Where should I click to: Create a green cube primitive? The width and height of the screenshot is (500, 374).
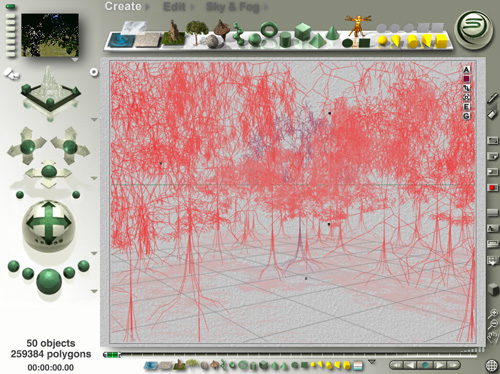303,31
